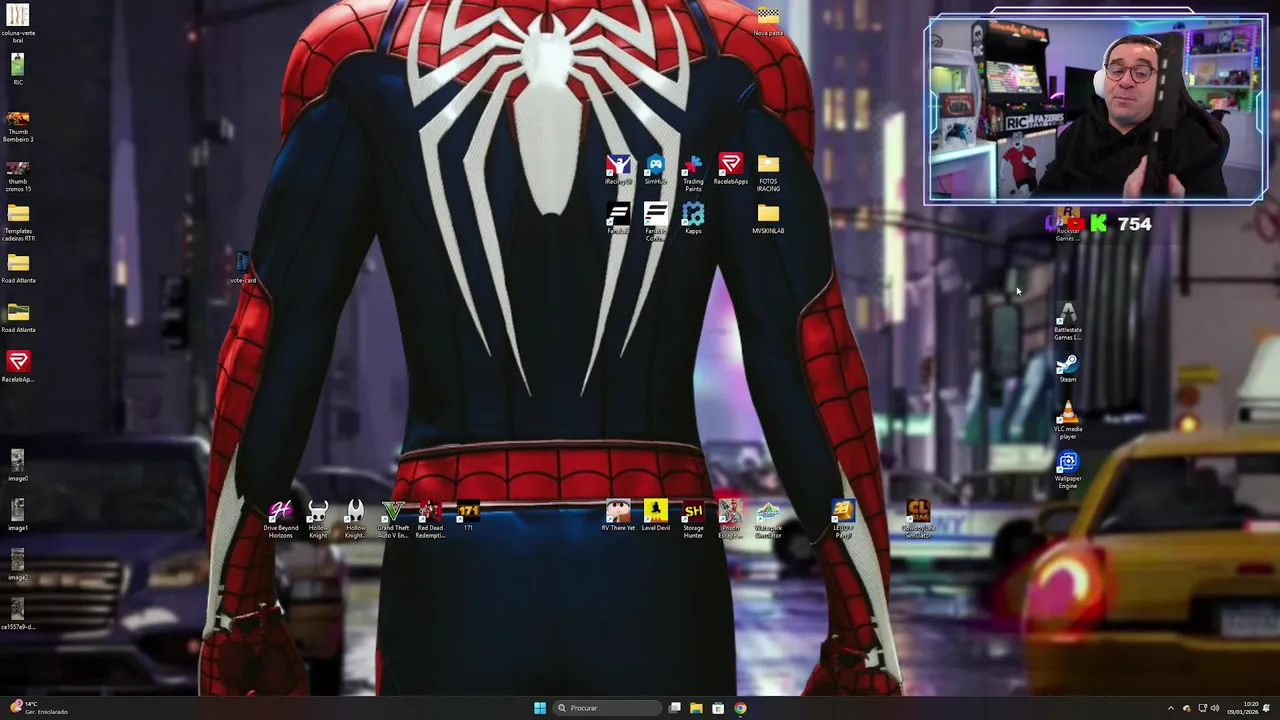
Task: Open Templates cadeiras RTR folder
Action: [18, 222]
